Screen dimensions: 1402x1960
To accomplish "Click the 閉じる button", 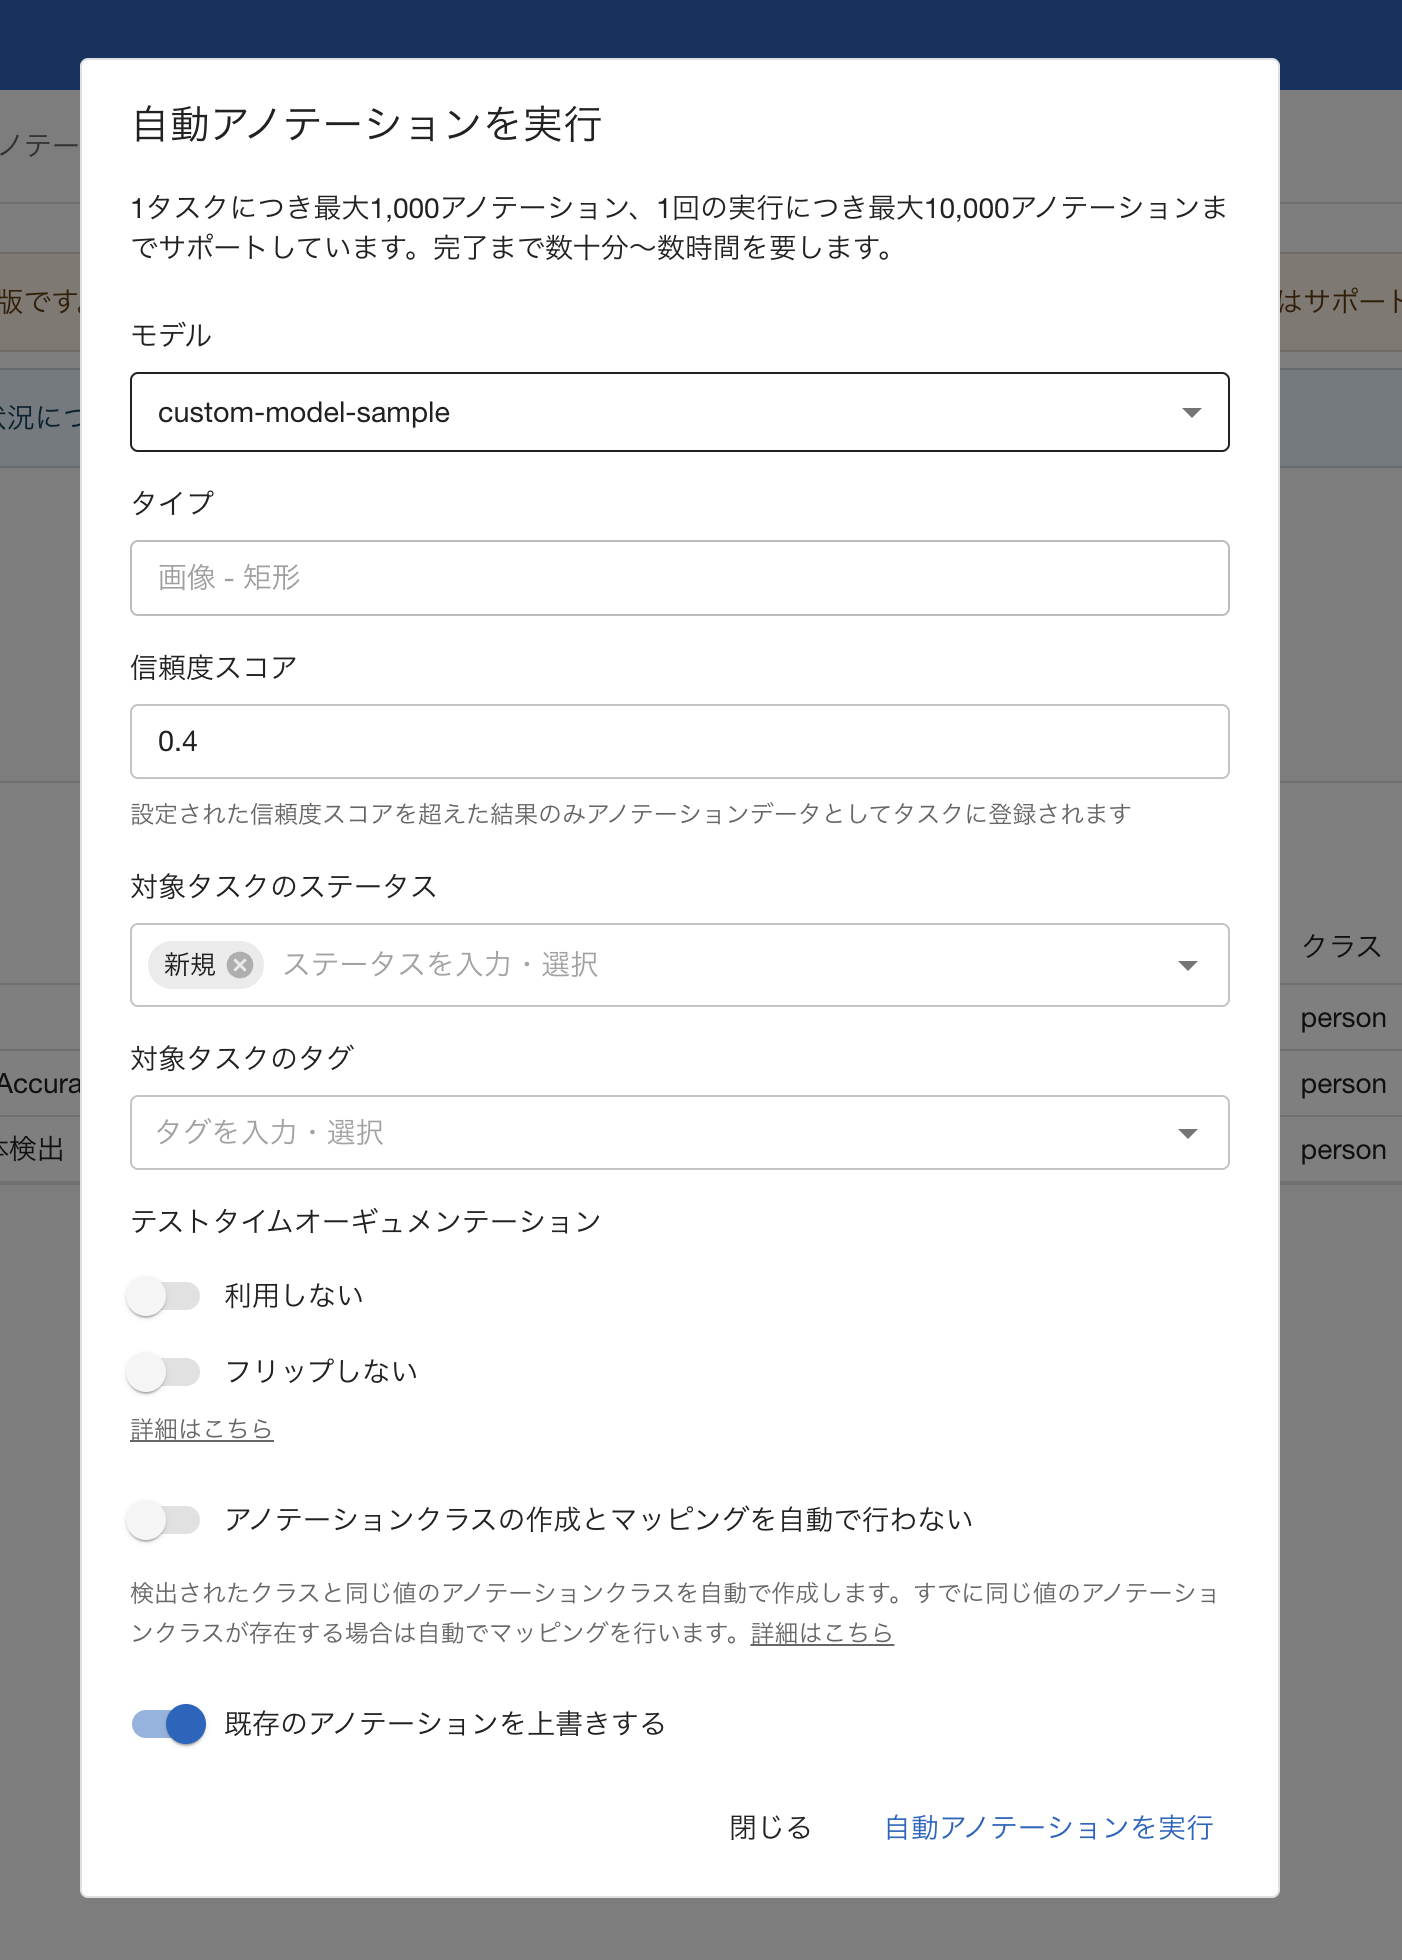I will point(770,1828).
